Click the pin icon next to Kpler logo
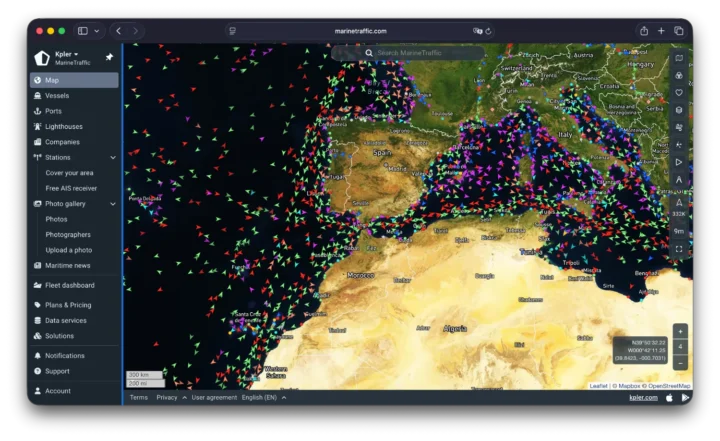Image resolution: width=720 pixels, height=441 pixels. [x=109, y=57]
